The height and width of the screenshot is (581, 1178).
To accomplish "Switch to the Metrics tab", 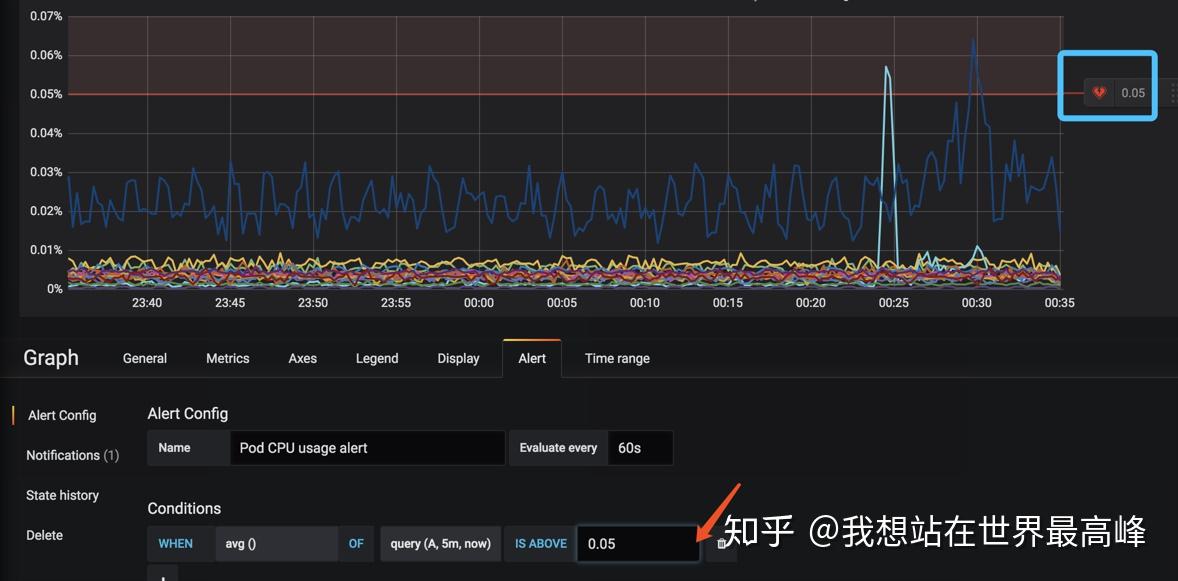I will (x=227, y=358).
